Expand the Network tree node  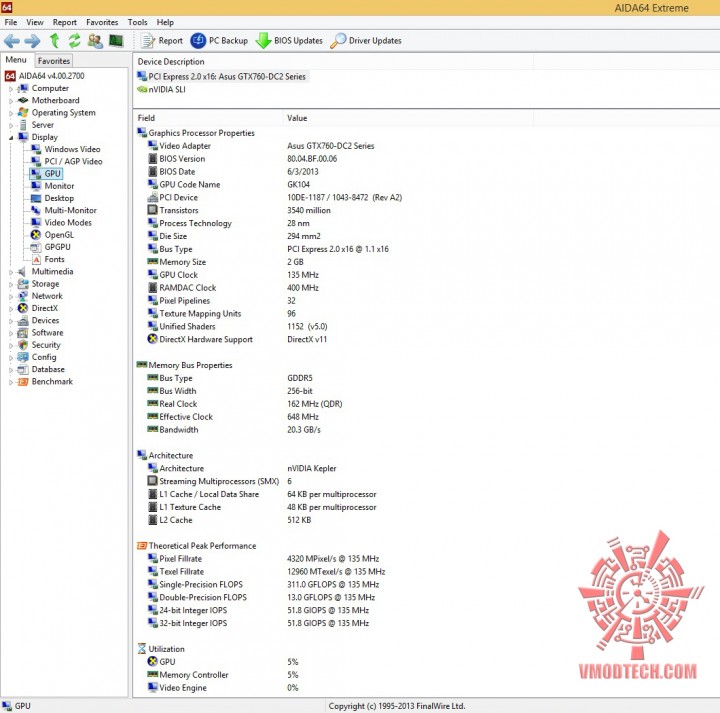click(x=11, y=296)
